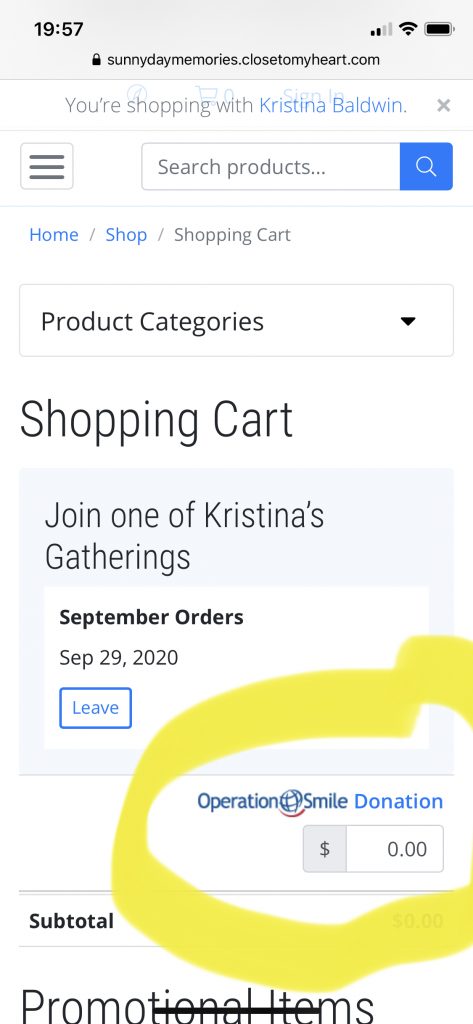
Task: Focus the Search products field
Action: 270,167
